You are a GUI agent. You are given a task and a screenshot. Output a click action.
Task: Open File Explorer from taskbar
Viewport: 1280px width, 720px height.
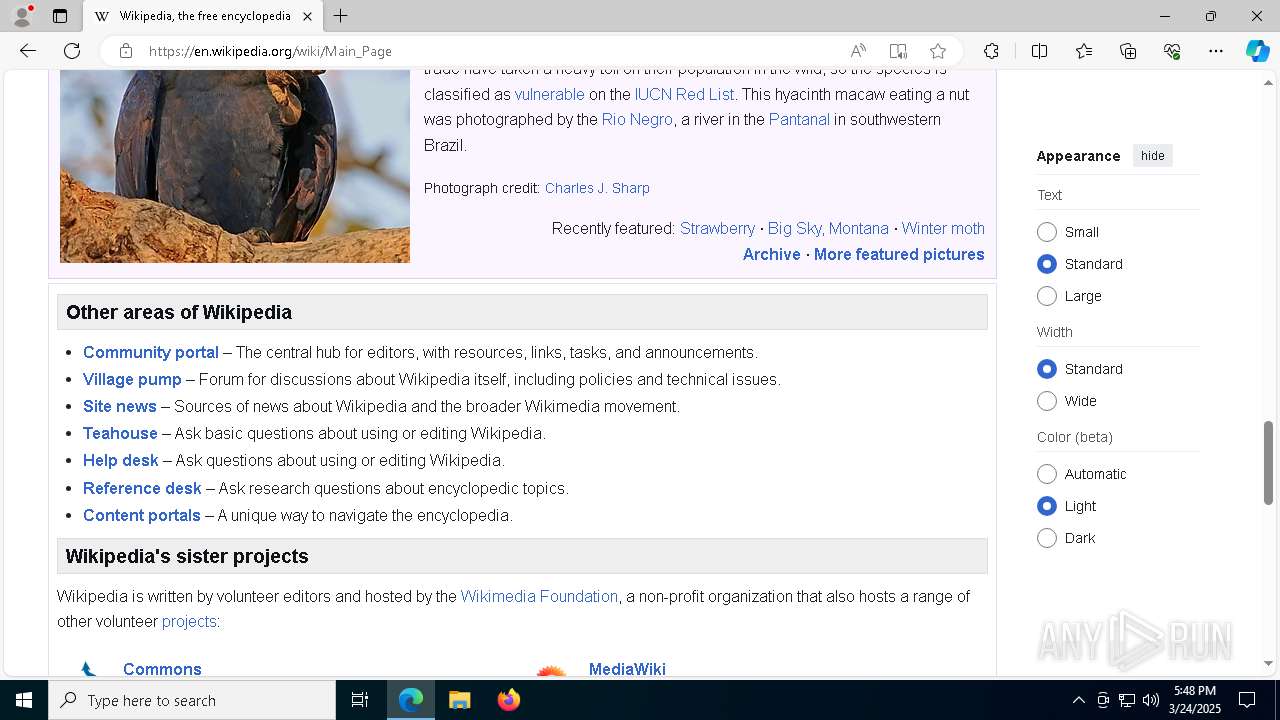(459, 700)
